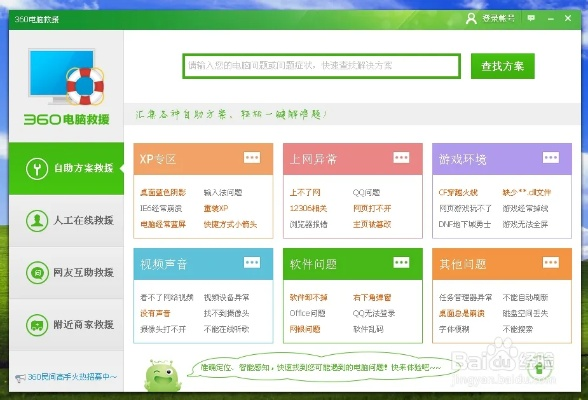Click the 上不了网 solution link
588x400 pixels.
[305, 193]
